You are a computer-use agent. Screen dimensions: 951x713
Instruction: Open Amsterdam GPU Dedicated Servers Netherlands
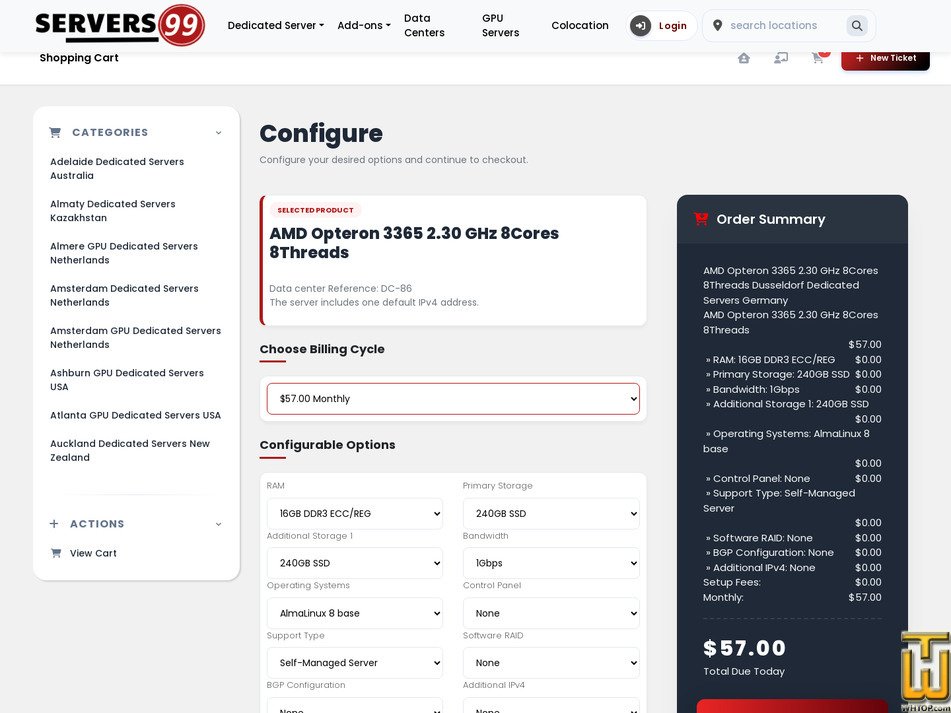tap(135, 338)
